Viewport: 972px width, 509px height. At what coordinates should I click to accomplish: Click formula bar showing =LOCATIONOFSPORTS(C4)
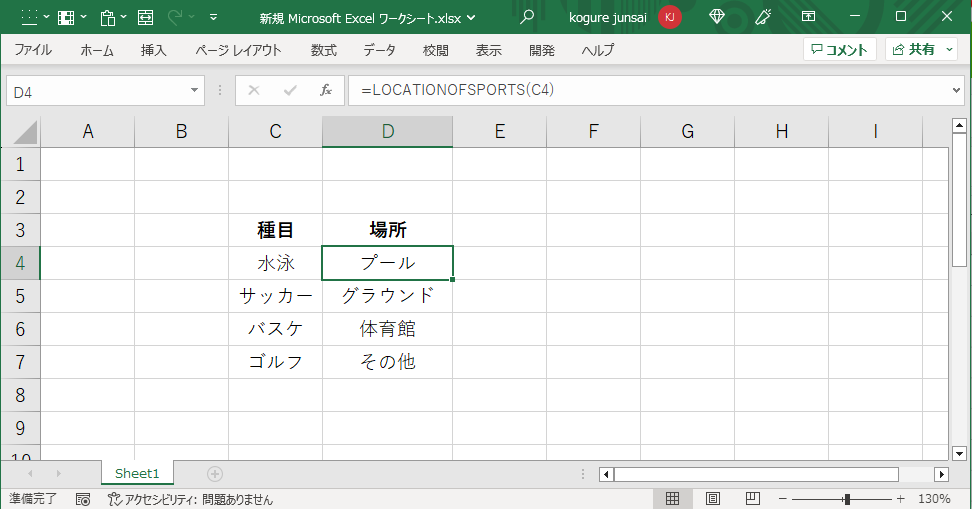[648, 91]
